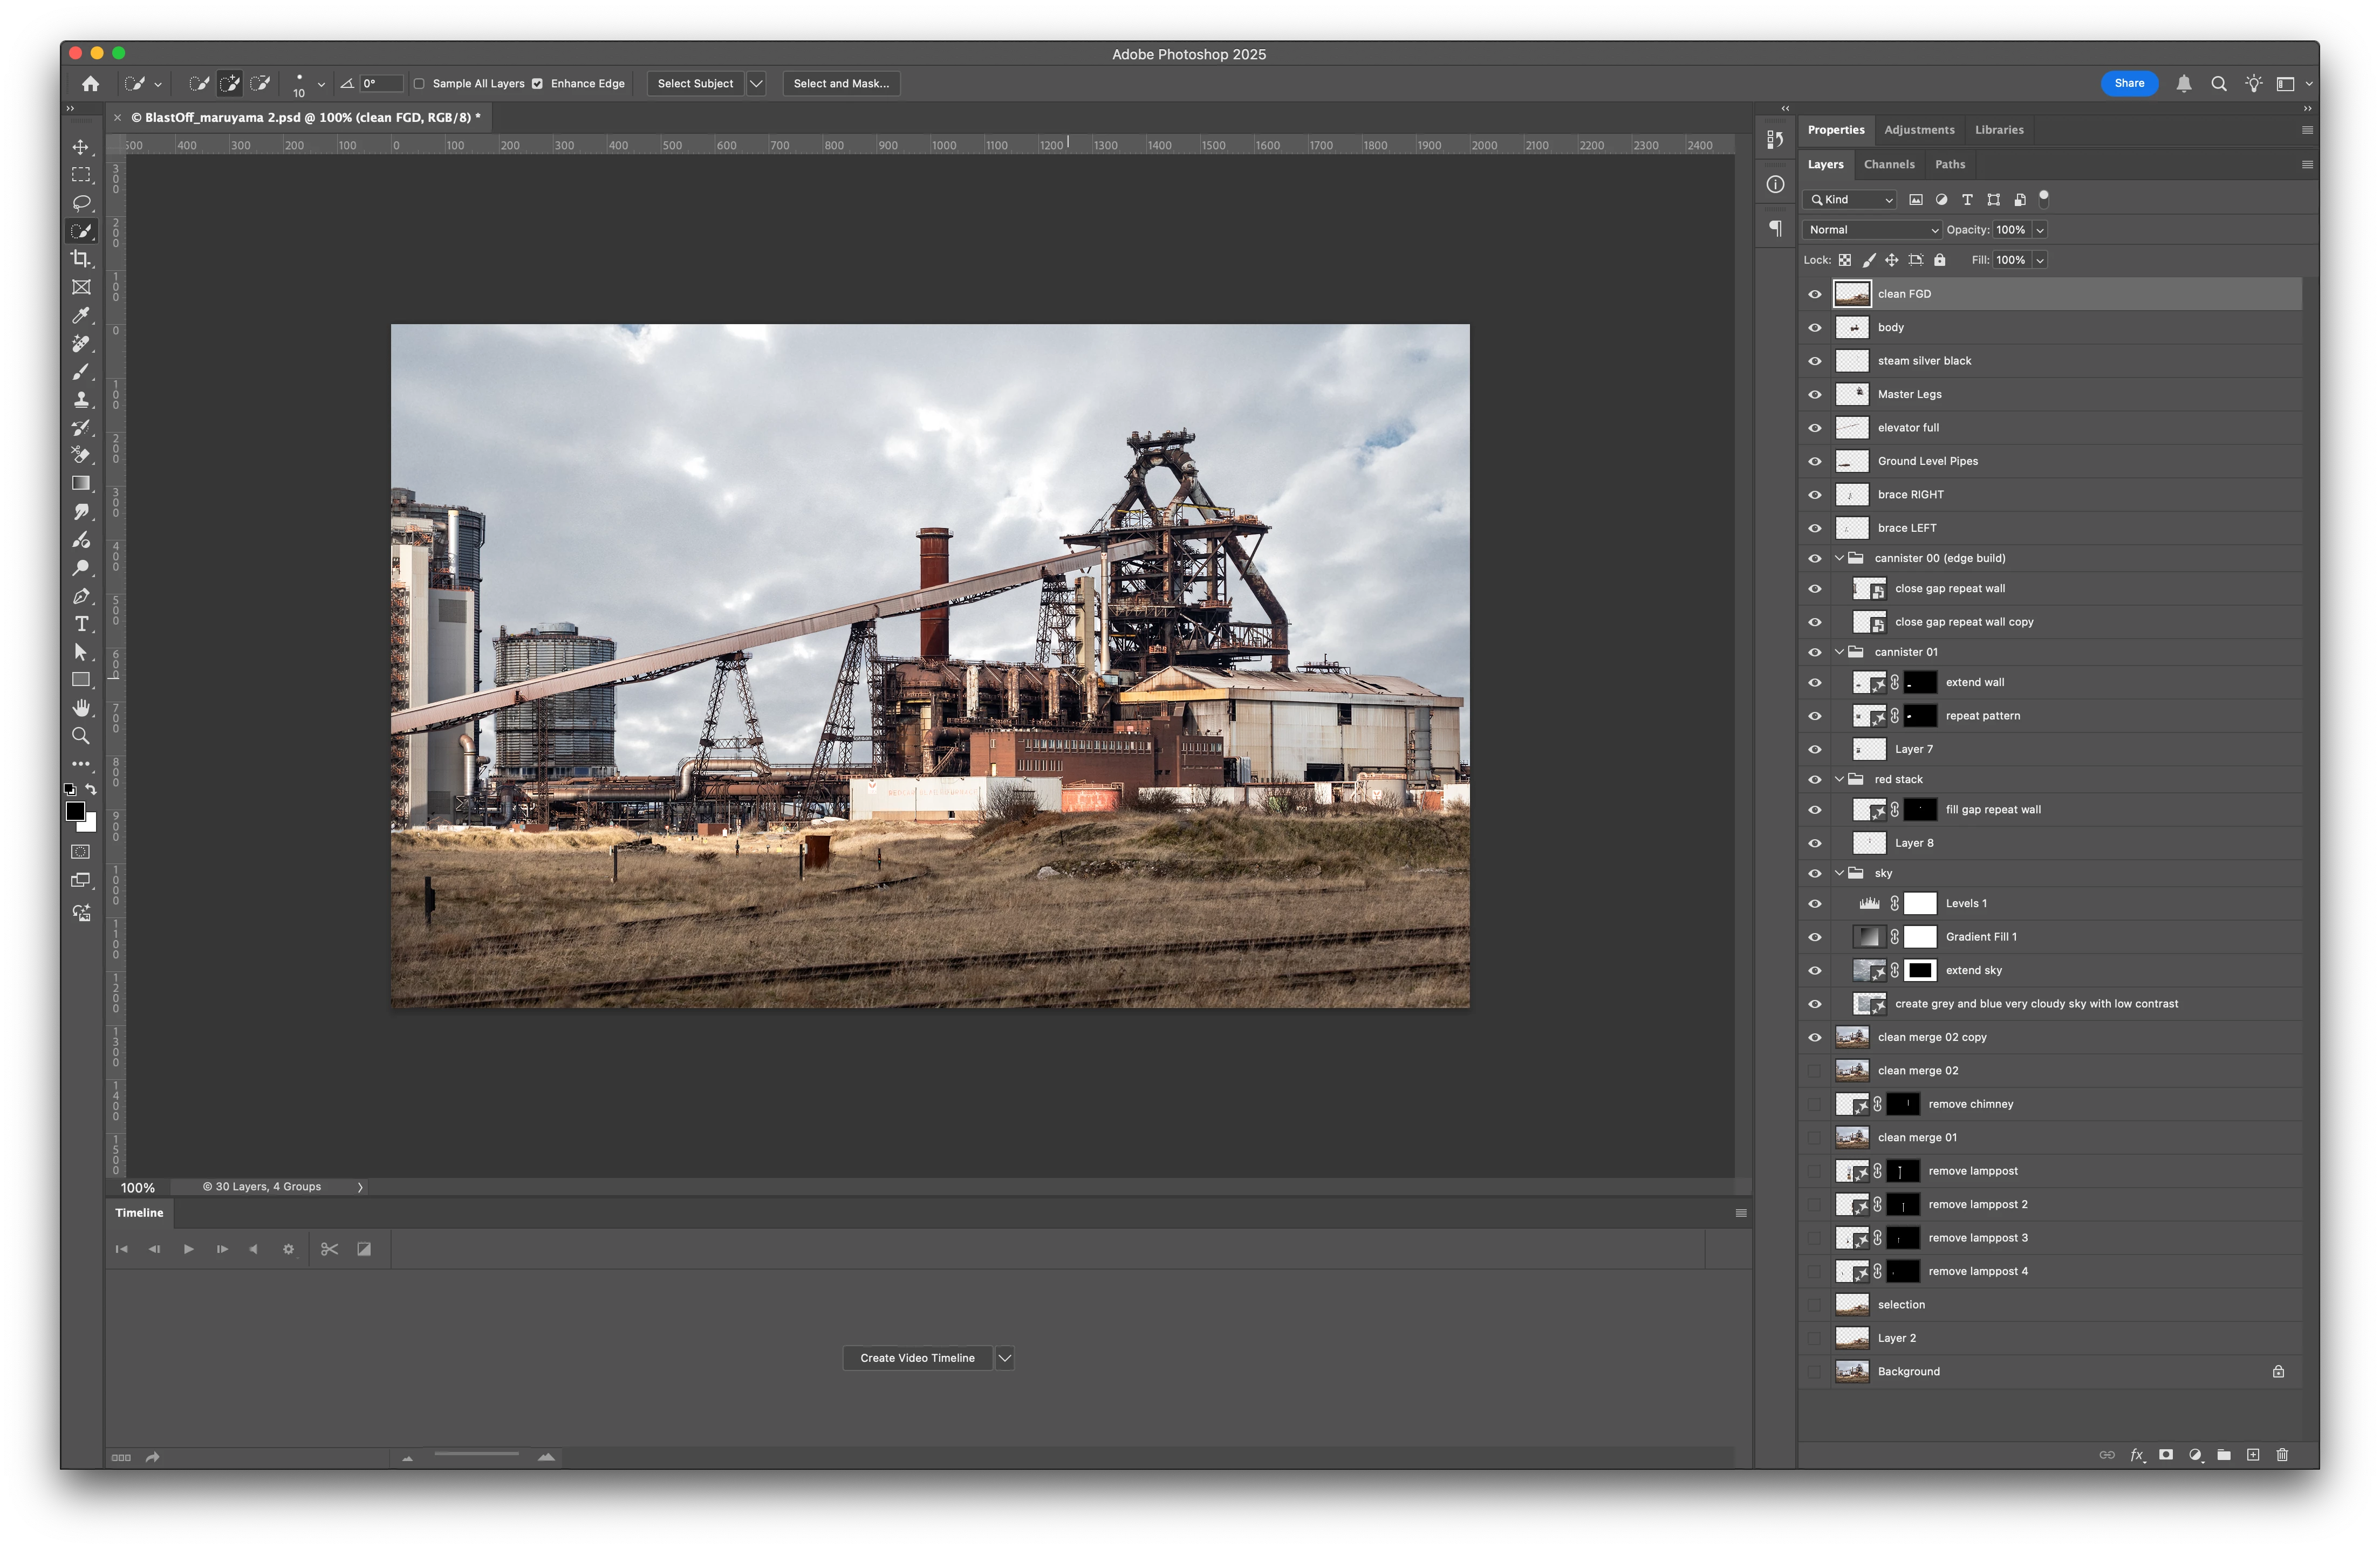The width and height of the screenshot is (2380, 1549).
Task: Select the Eyedropper tool
Action: (81, 316)
